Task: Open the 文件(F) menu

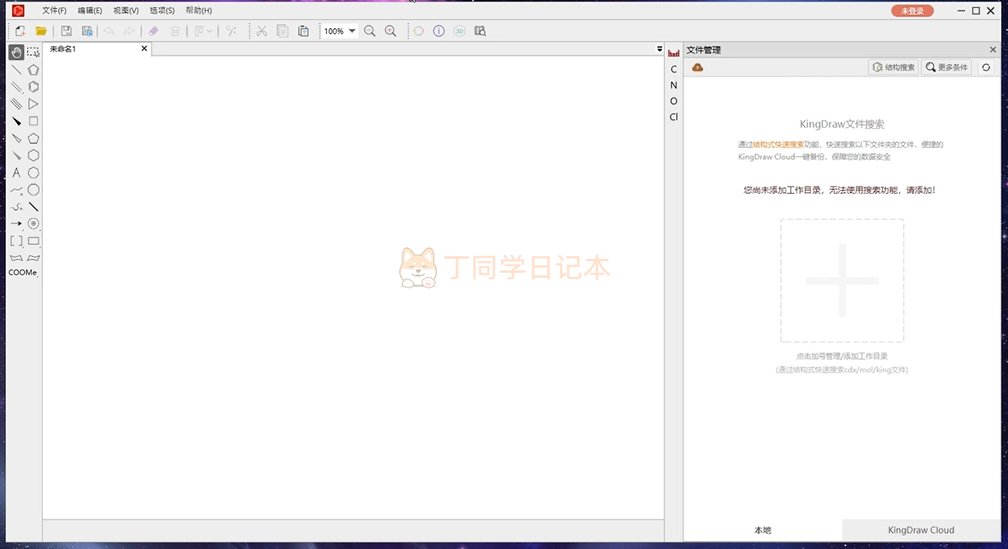Action: click(54, 10)
